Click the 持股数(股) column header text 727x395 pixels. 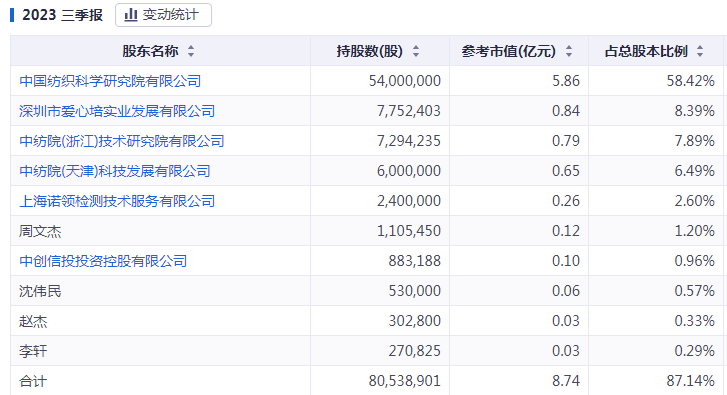click(370, 51)
